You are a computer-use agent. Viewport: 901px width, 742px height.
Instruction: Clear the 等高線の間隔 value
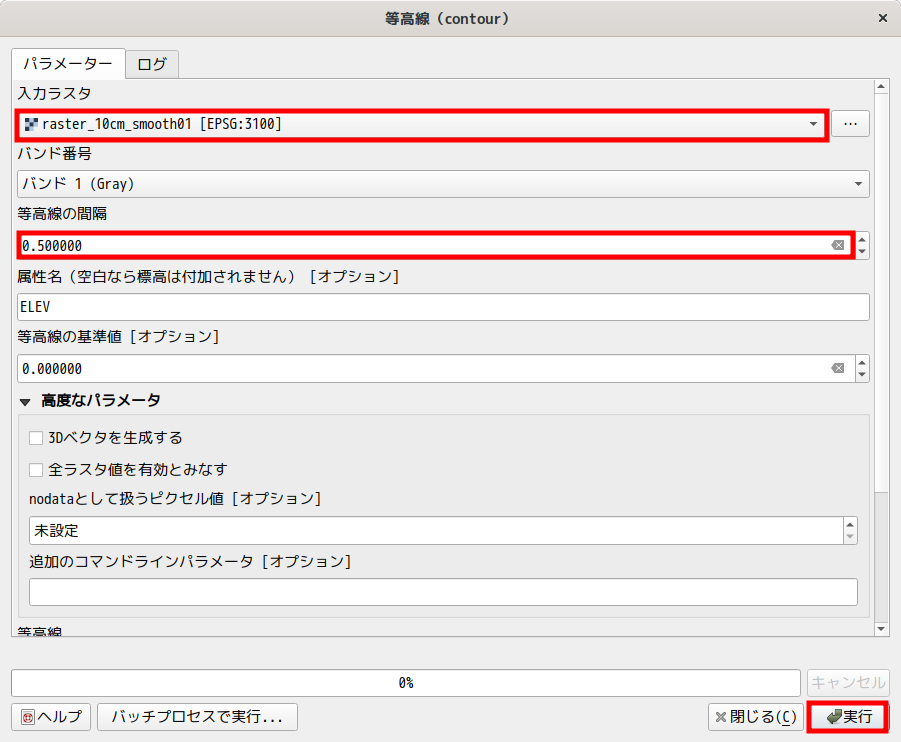[x=838, y=245]
